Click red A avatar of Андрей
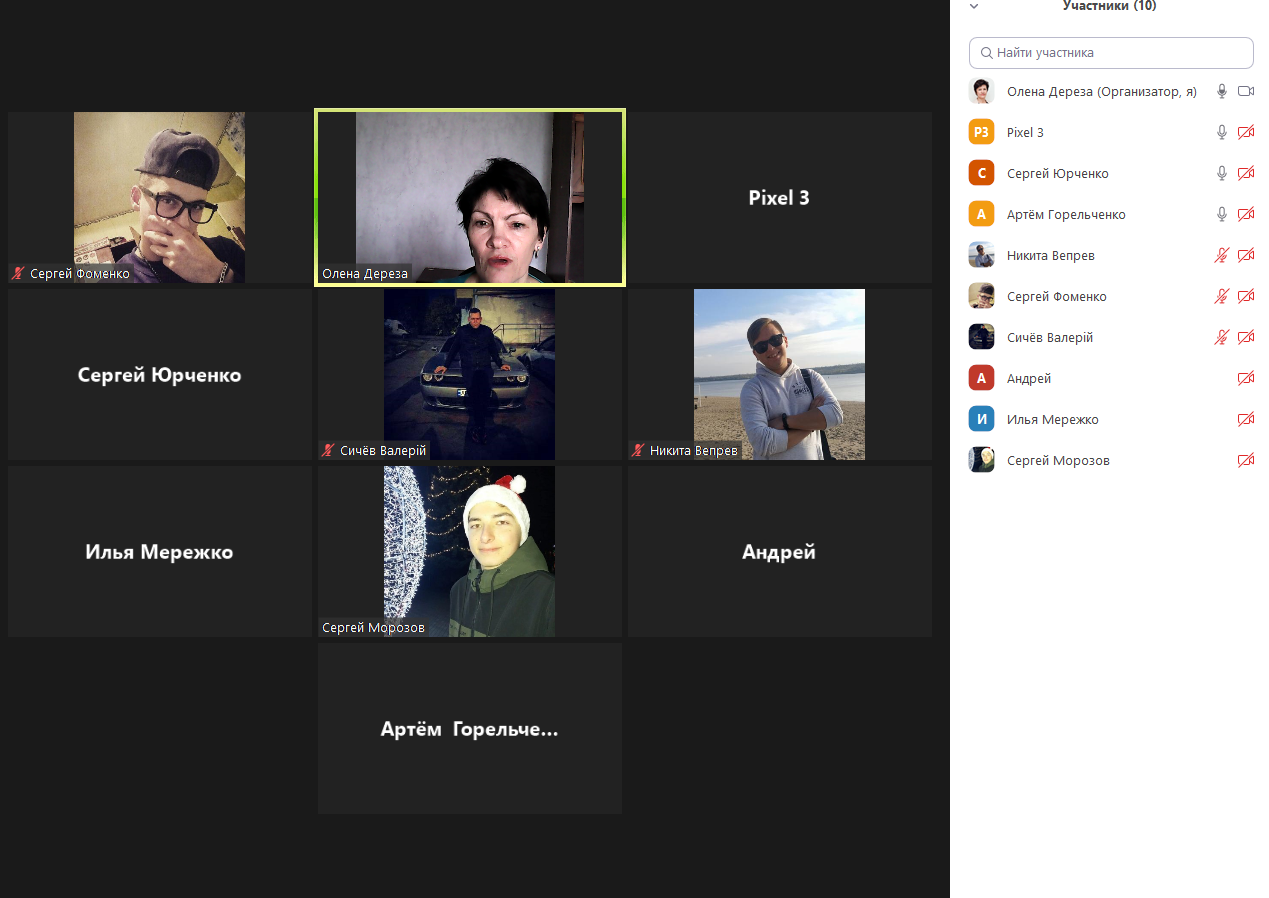The image size is (1269, 898). pyautogui.click(x=982, y=378)
